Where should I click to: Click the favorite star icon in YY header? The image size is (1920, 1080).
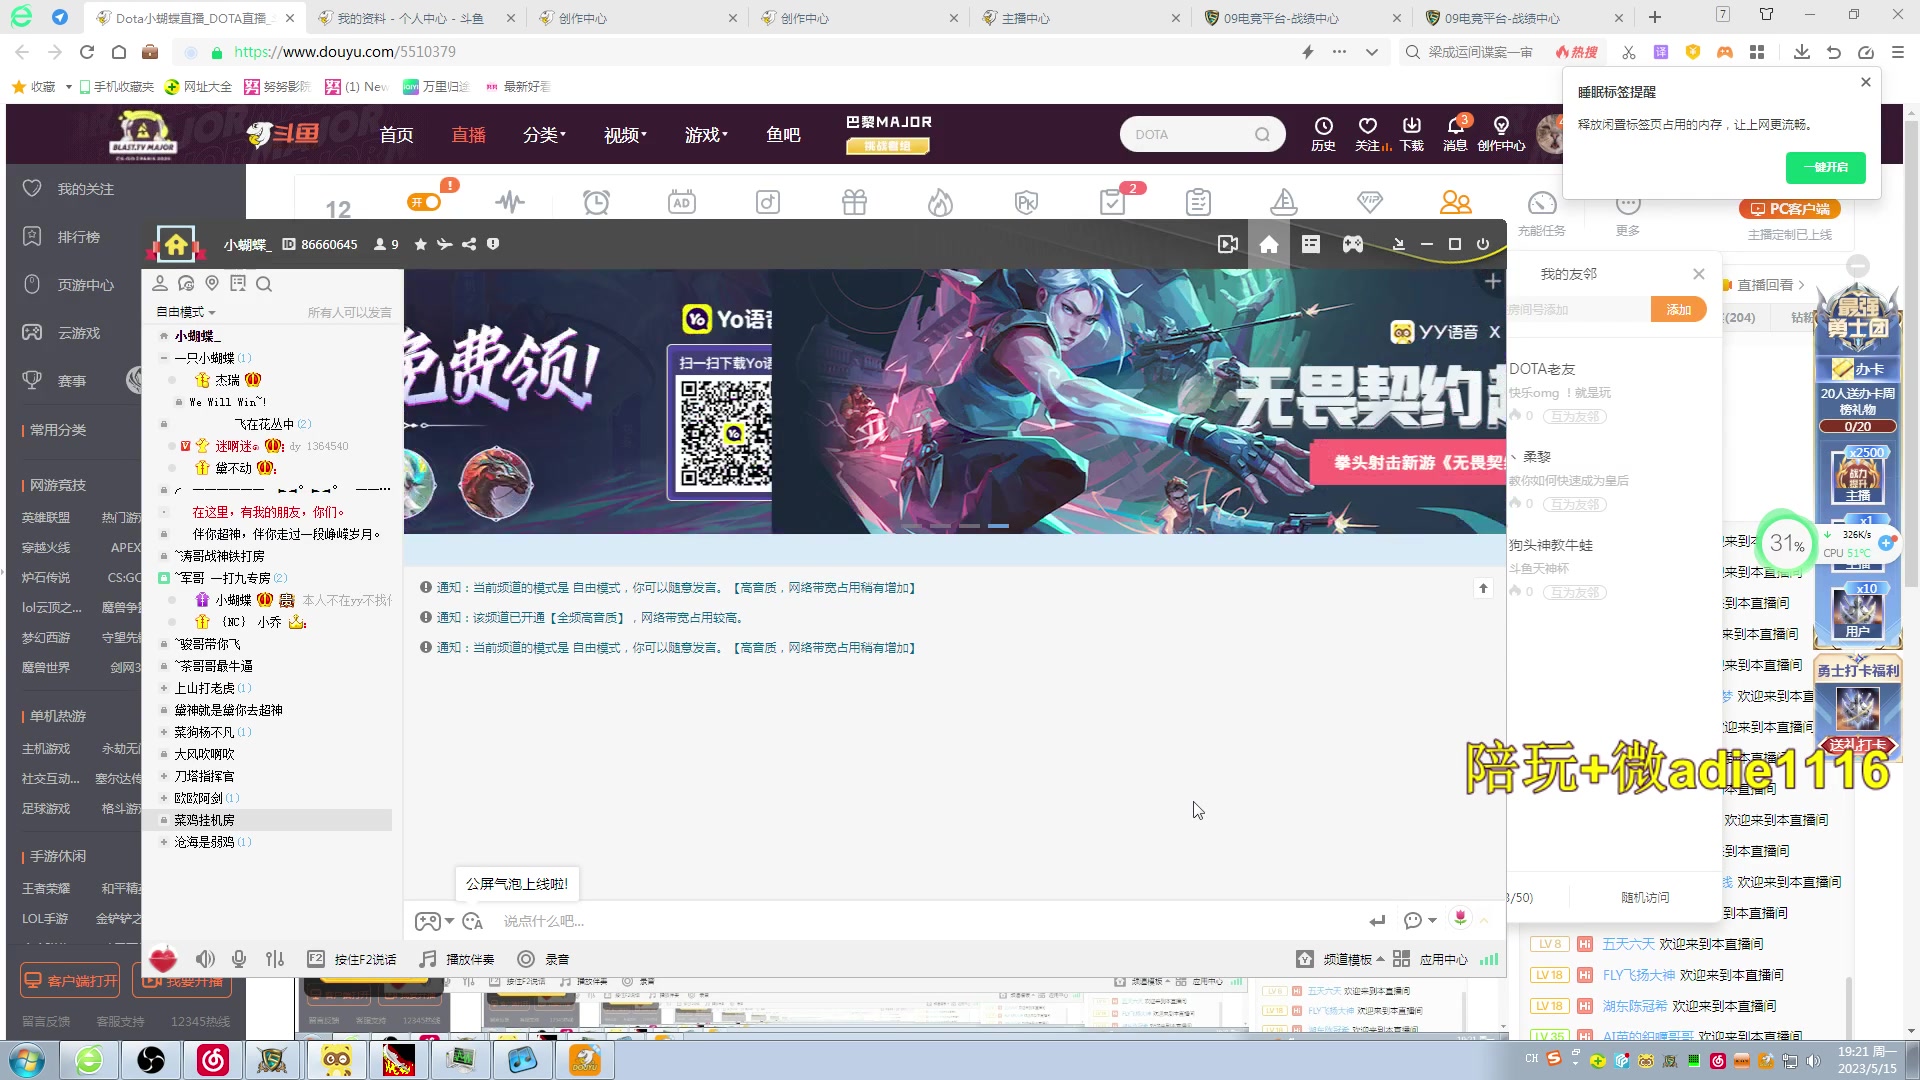421,244
